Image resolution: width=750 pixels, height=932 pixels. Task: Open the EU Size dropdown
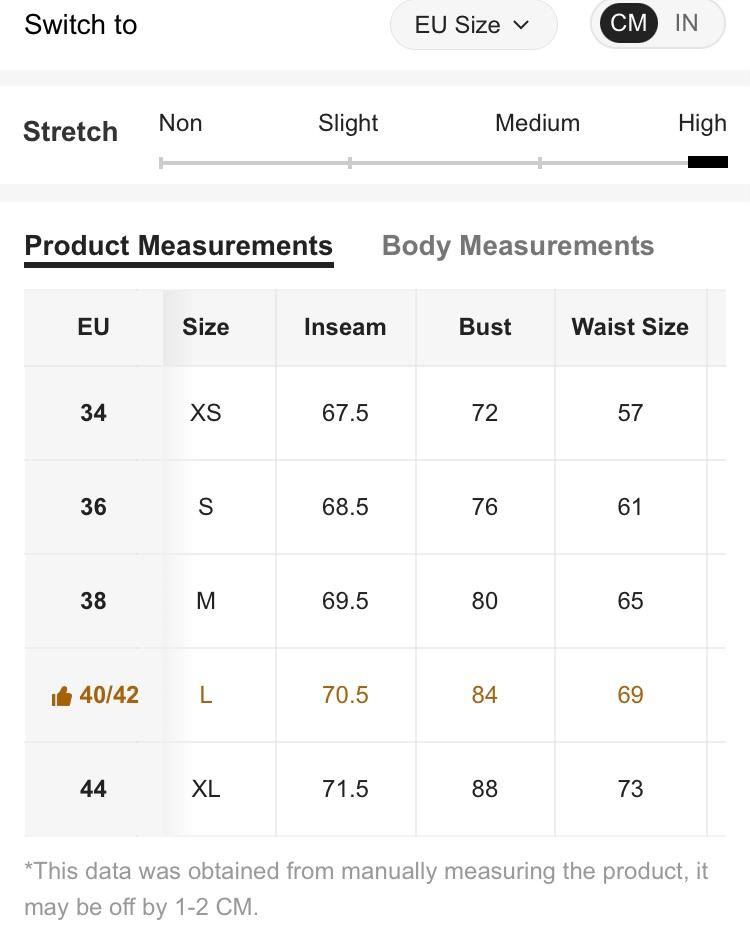472,25
